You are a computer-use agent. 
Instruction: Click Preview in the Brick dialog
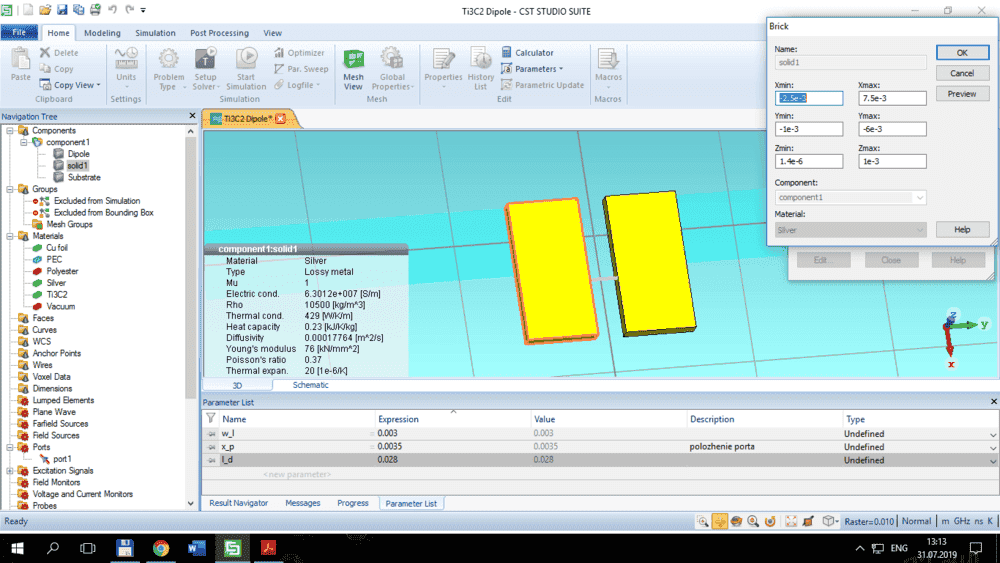coord(962,94)
